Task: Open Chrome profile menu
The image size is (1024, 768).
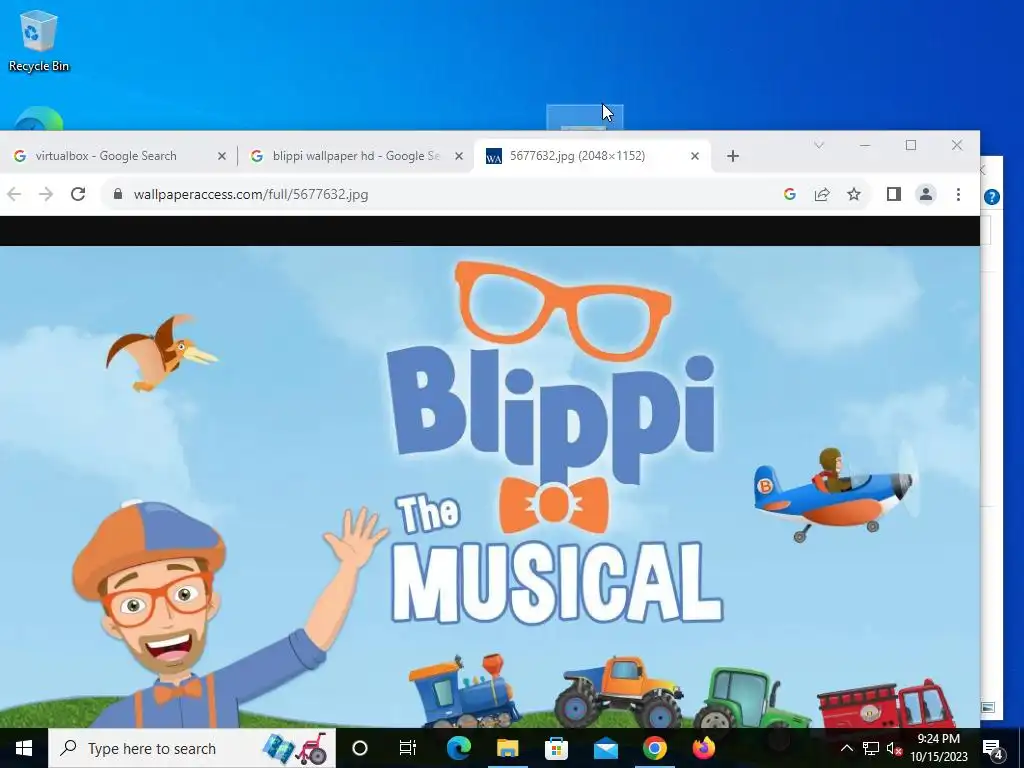Action: (x=926, y=194)
